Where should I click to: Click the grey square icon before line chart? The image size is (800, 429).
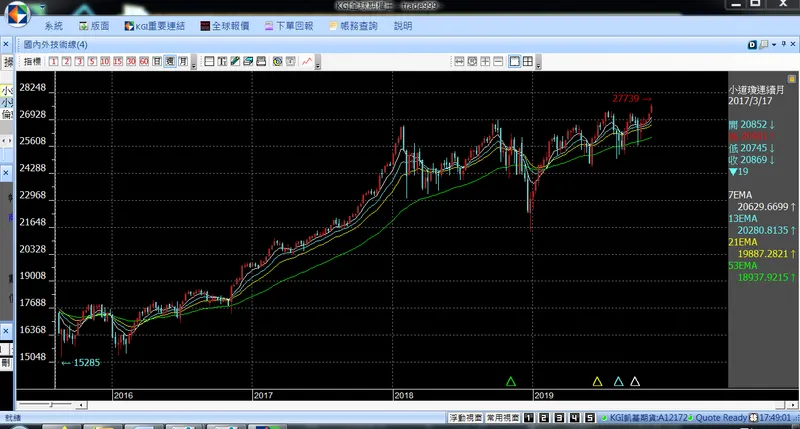click(x=291, y=62)
